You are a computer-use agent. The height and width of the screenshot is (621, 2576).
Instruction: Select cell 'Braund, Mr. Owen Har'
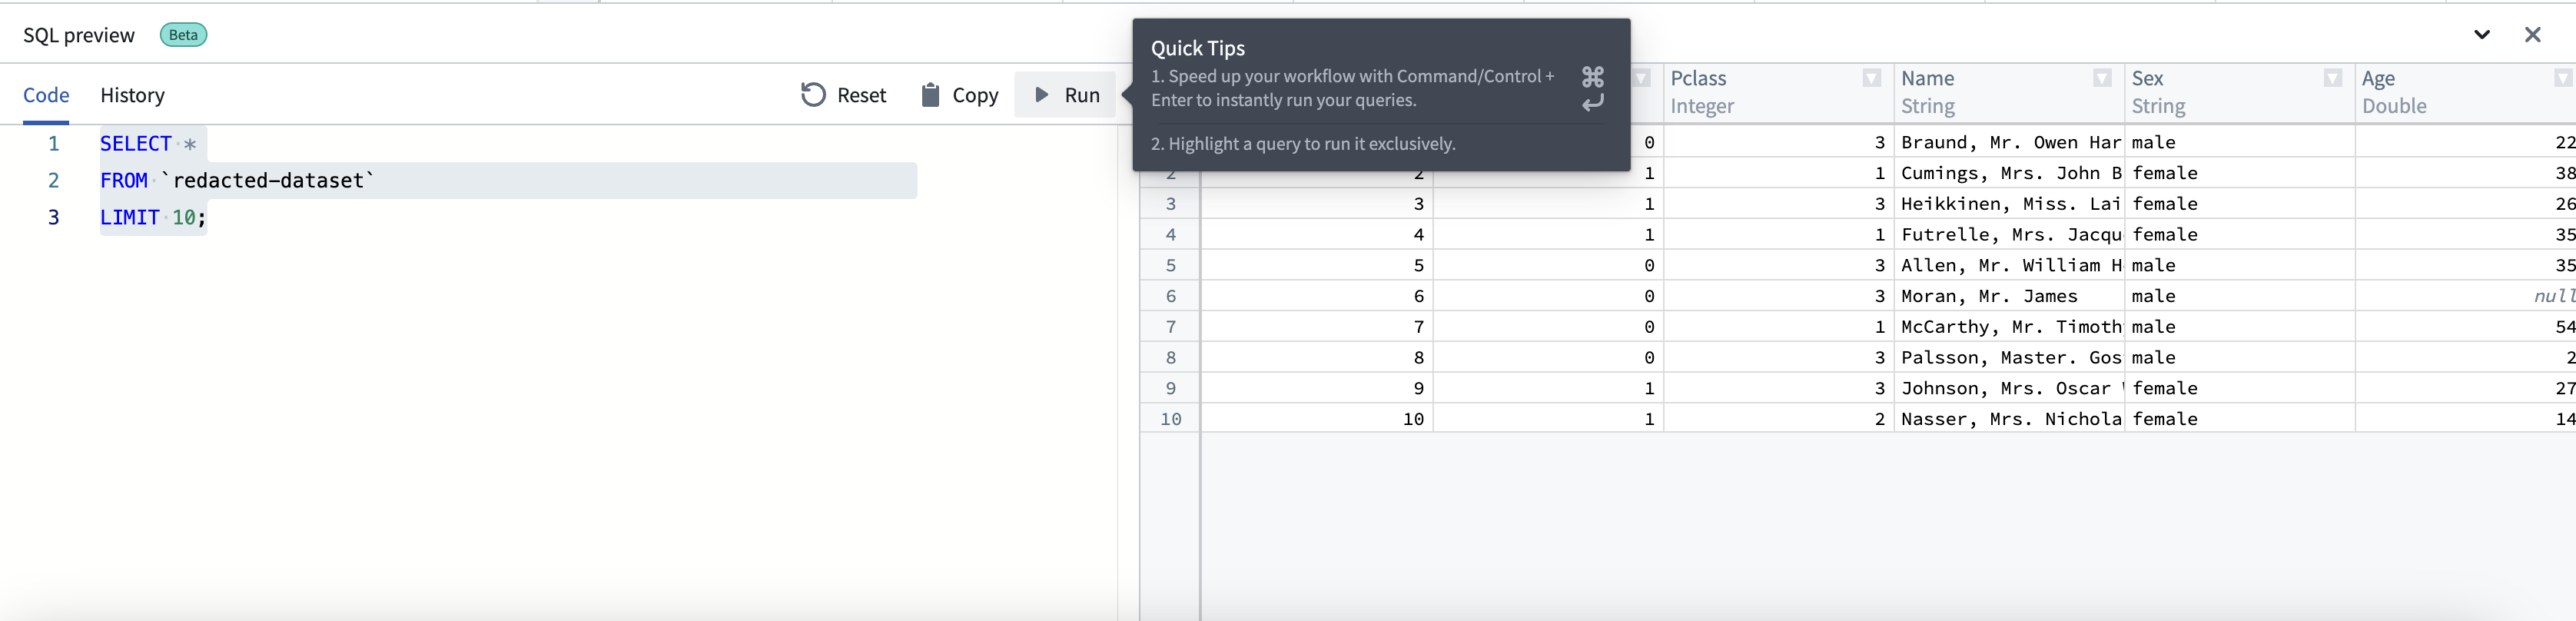[2009, 142]
